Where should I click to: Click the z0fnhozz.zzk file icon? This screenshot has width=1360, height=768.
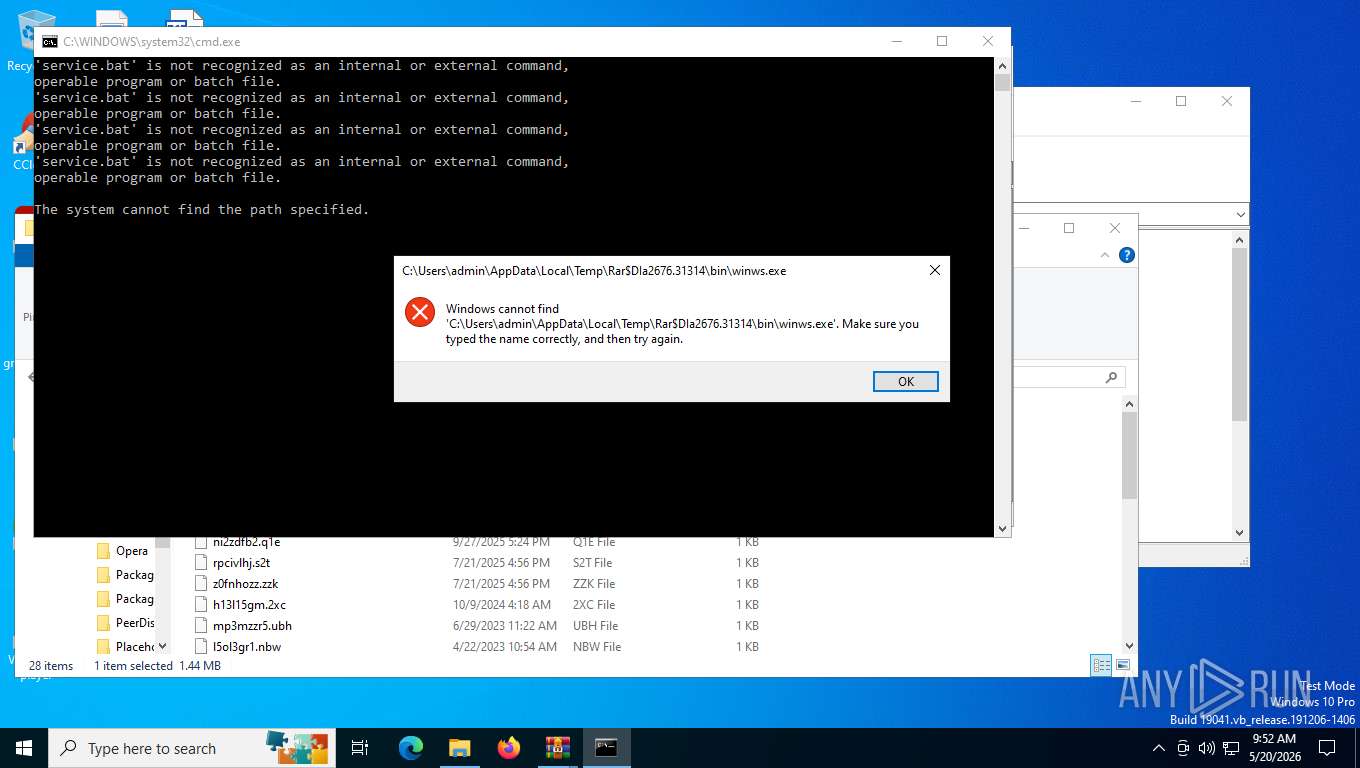pos(201,584)
